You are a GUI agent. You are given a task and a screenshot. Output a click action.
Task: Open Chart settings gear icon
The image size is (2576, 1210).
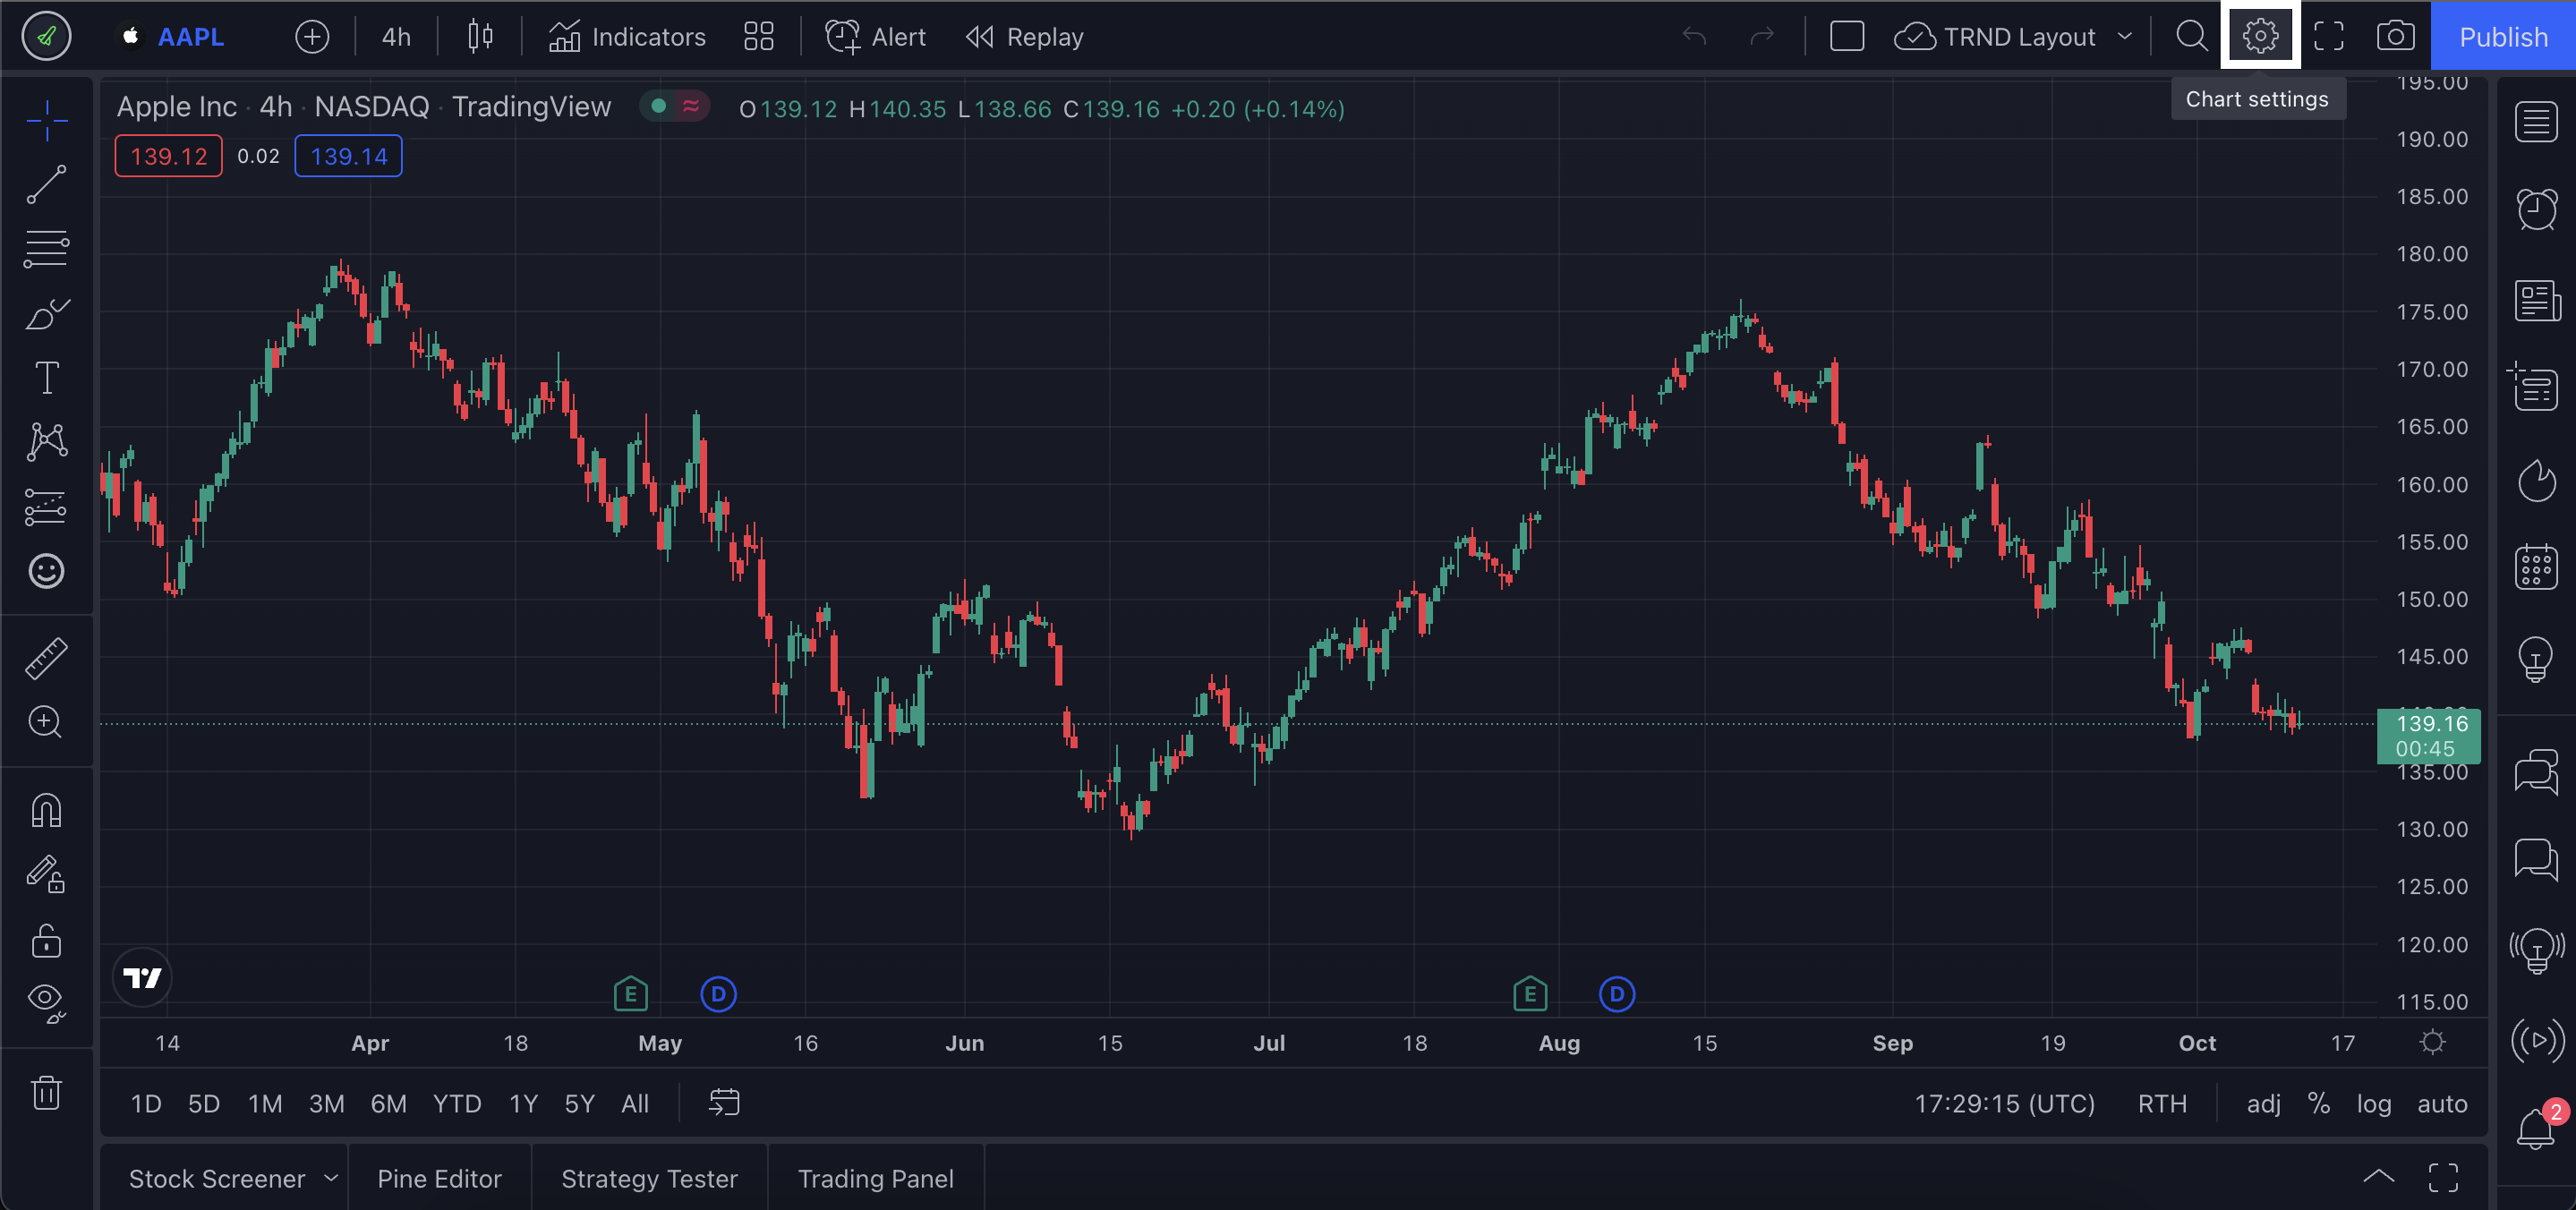(2259, 37)
